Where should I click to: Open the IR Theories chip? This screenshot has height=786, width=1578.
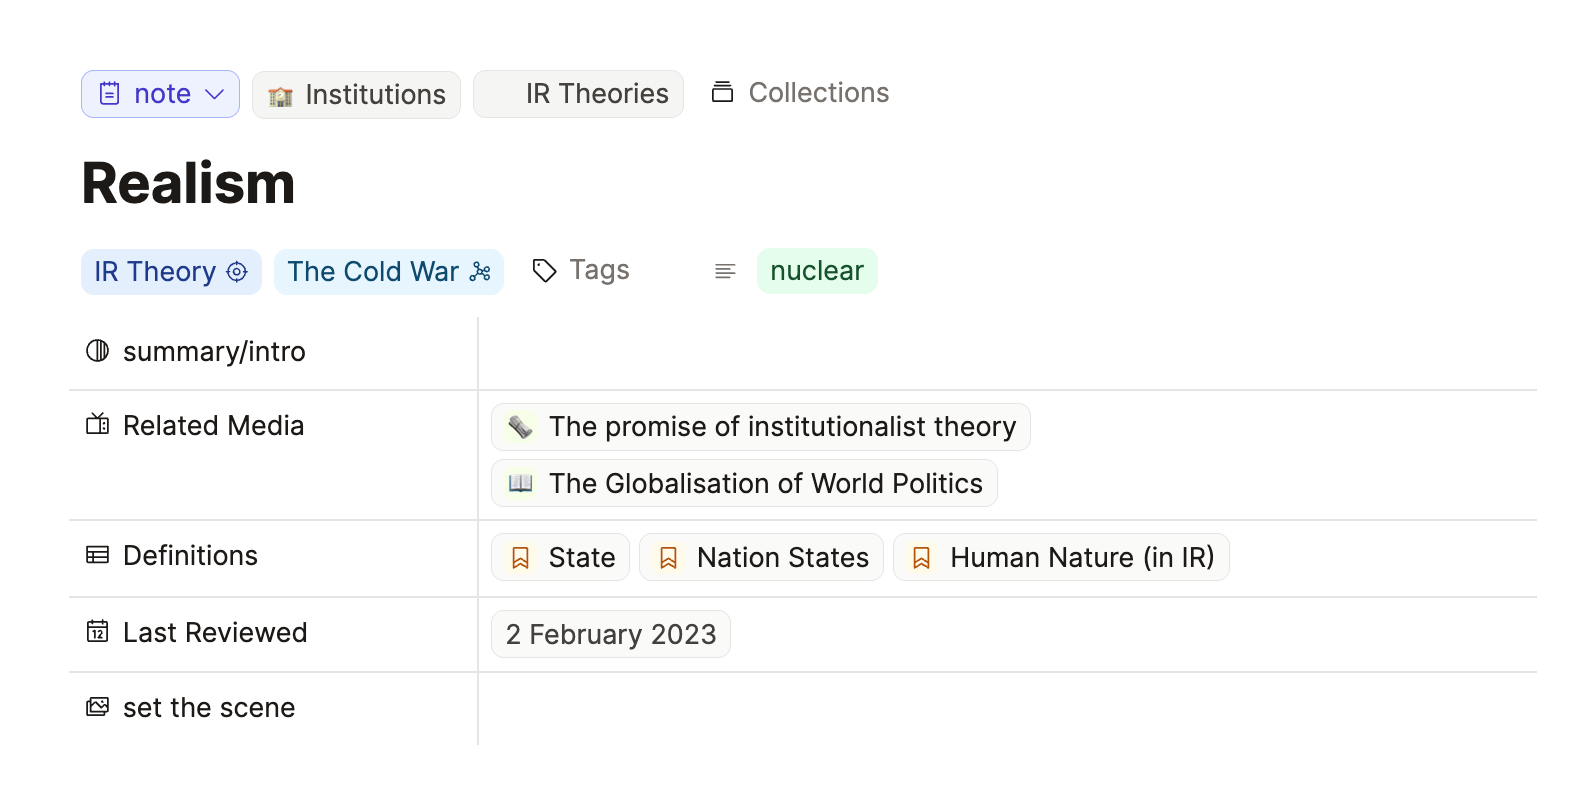pos(578,94)
